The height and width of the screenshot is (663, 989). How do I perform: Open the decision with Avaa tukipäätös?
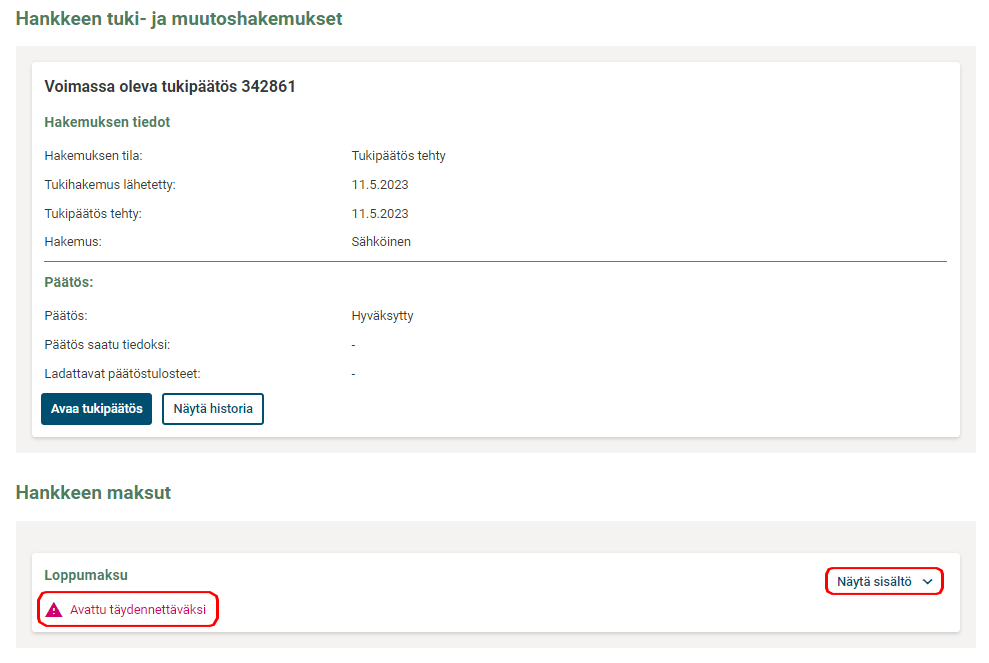click(x=96, y=409)
